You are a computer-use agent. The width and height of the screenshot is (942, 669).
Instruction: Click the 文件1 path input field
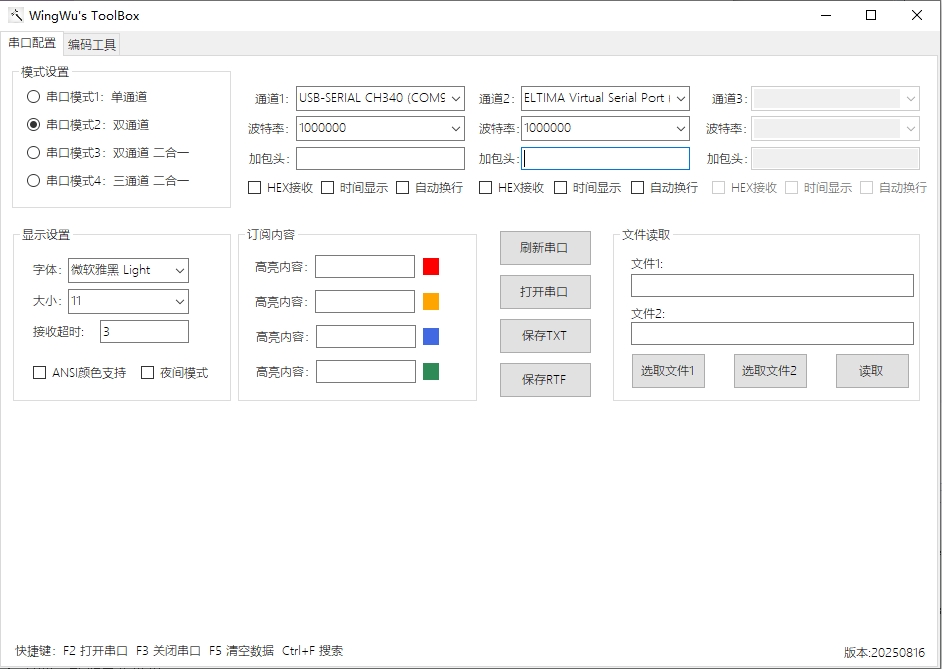[x=772, y=286]
